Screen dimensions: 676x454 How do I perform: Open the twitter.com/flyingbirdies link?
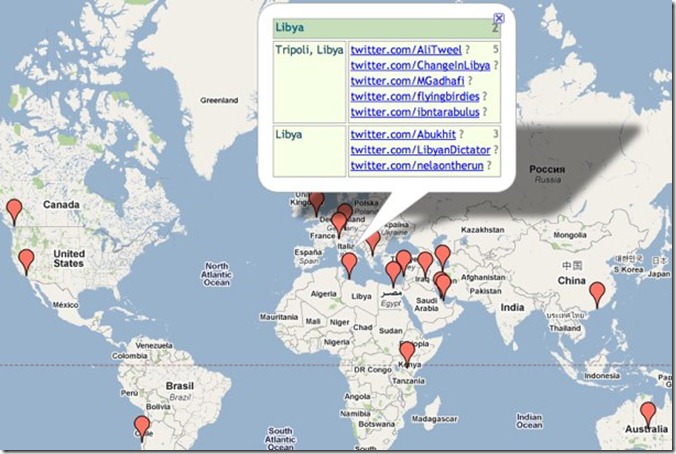pyautogui.click(x=415, y=97)
